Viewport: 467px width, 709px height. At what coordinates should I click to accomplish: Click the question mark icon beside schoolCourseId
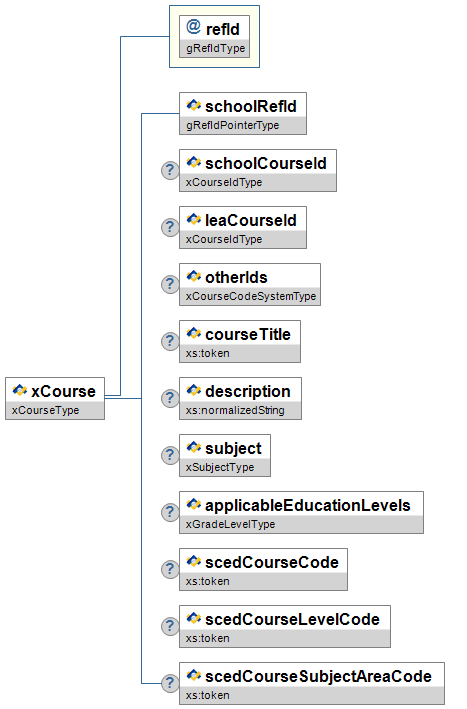(x=170, y=170)
